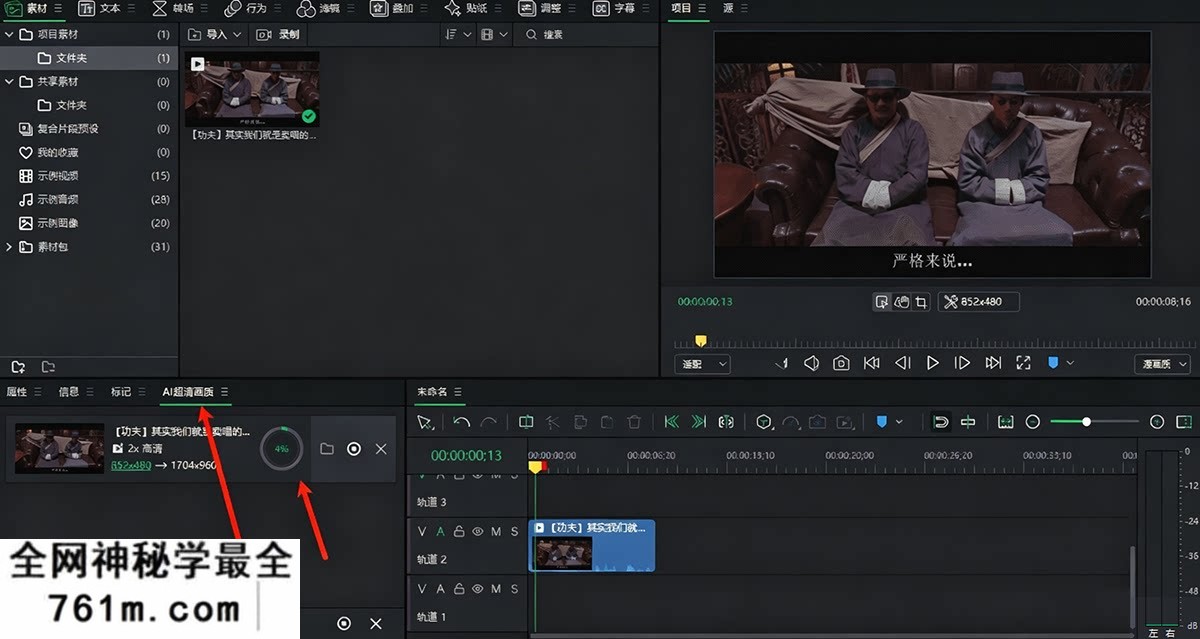Screen dimensions: 1200x639
Task: Switch to the 文本 tab
Action: coord(99,8)
